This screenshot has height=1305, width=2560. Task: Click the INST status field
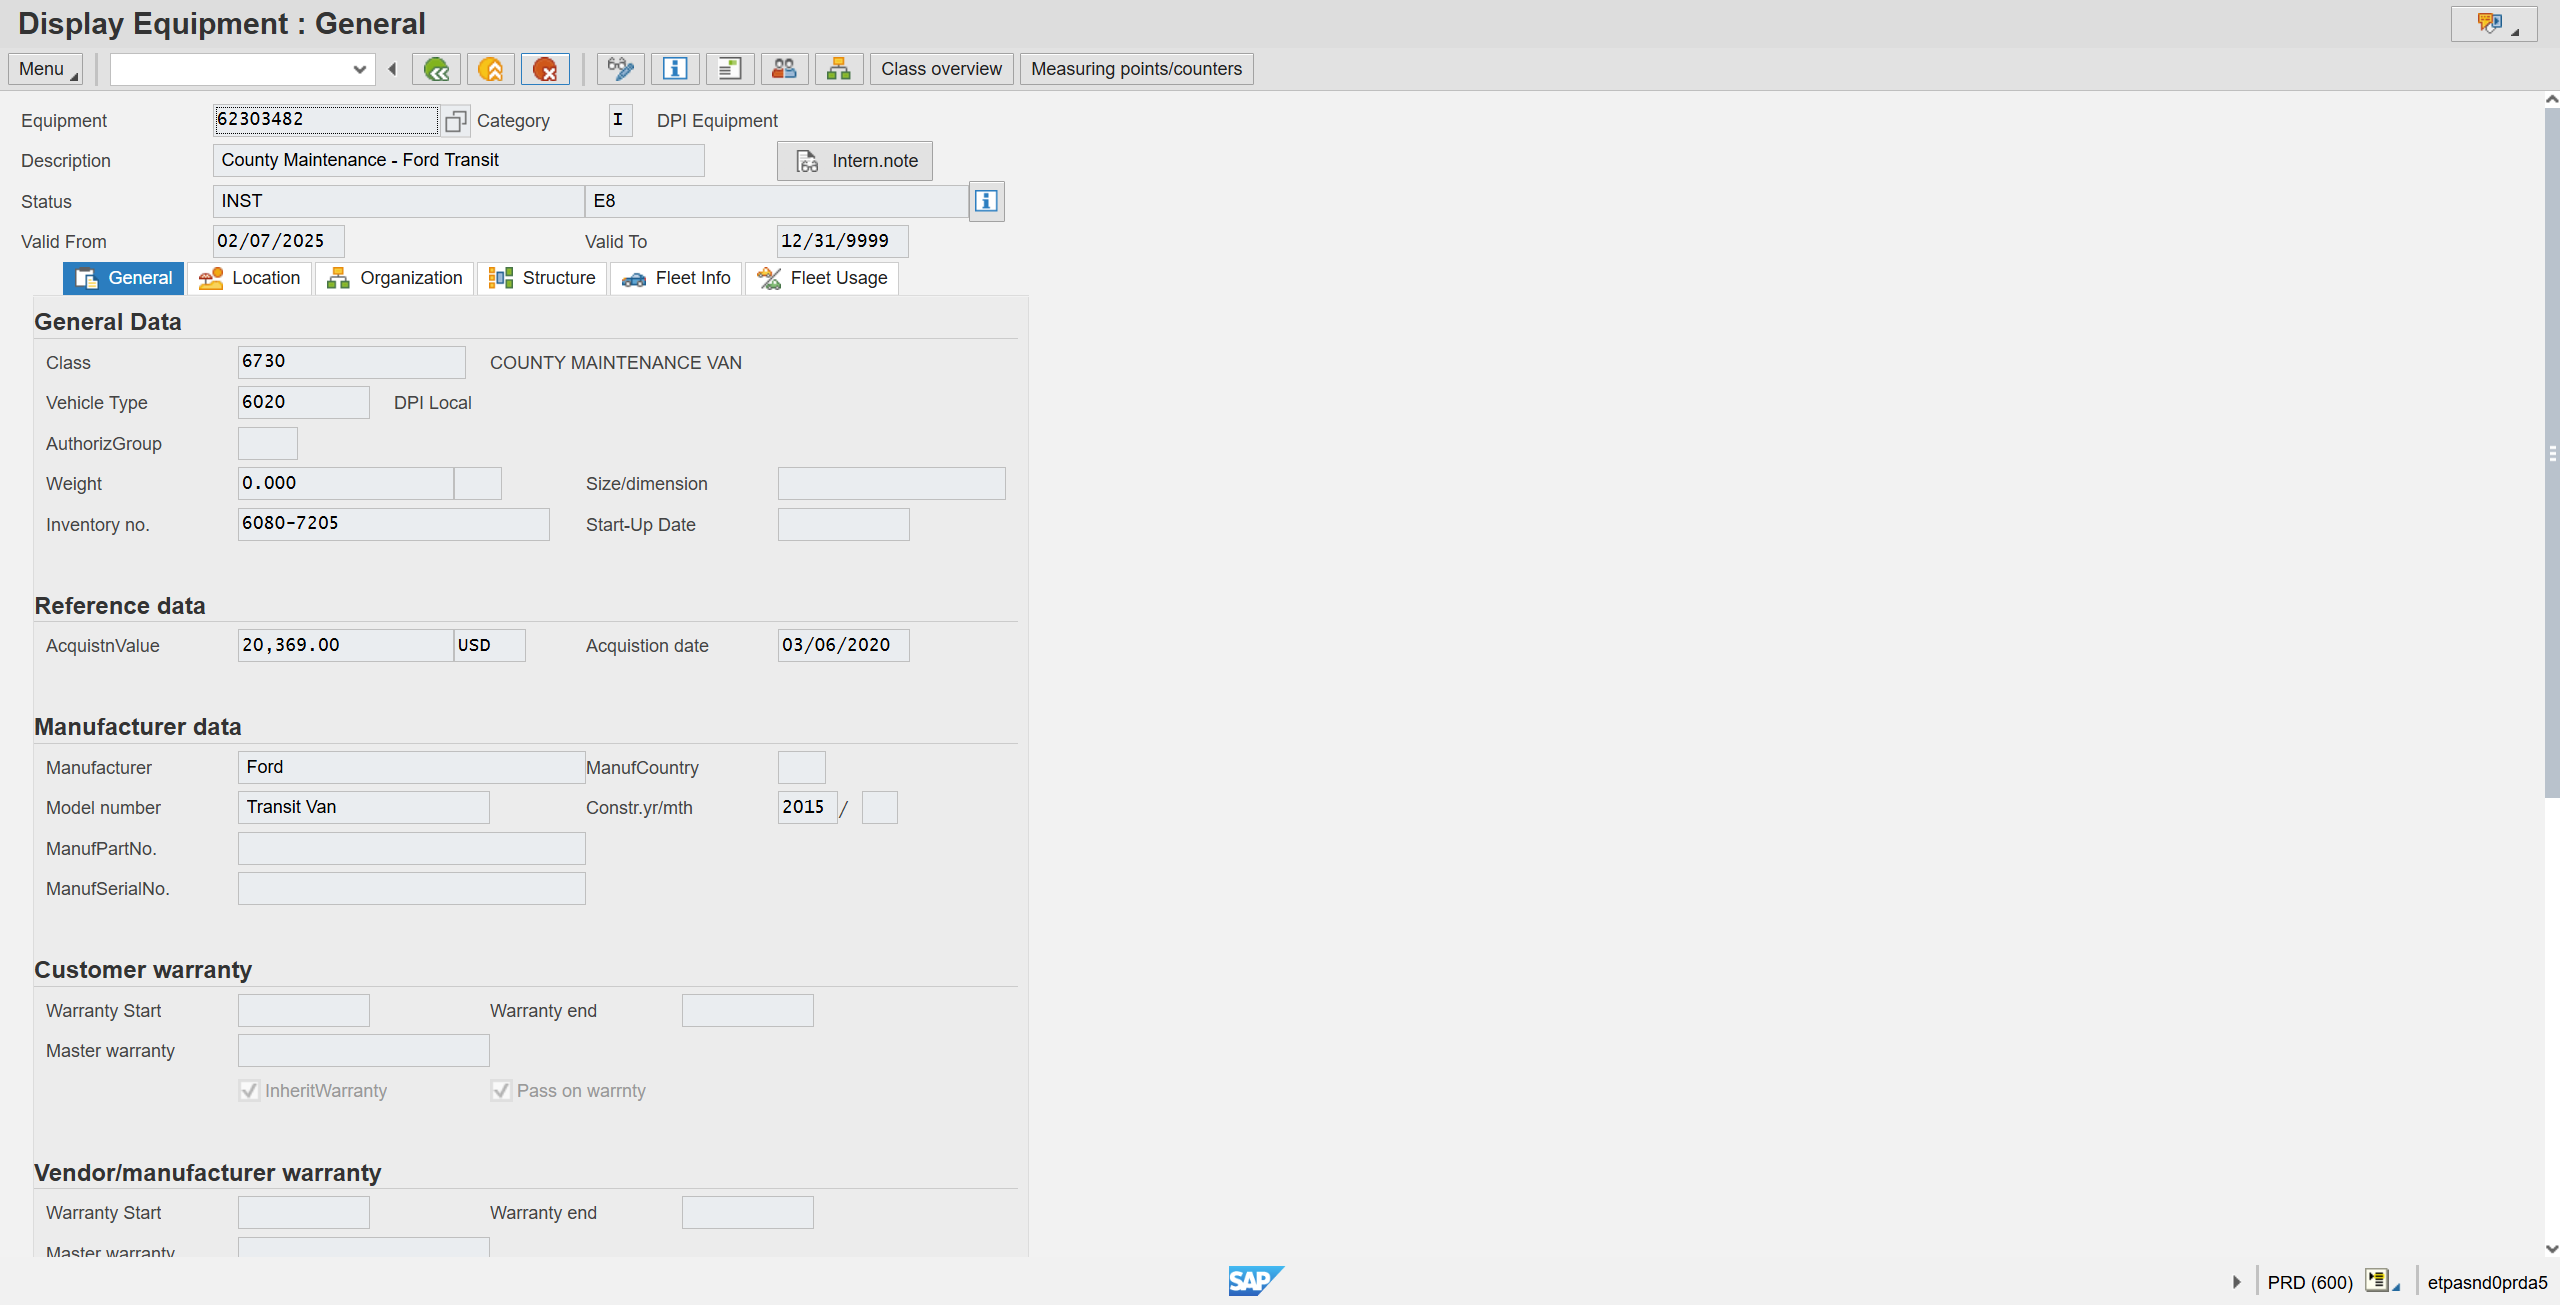(x=399, y=201)
